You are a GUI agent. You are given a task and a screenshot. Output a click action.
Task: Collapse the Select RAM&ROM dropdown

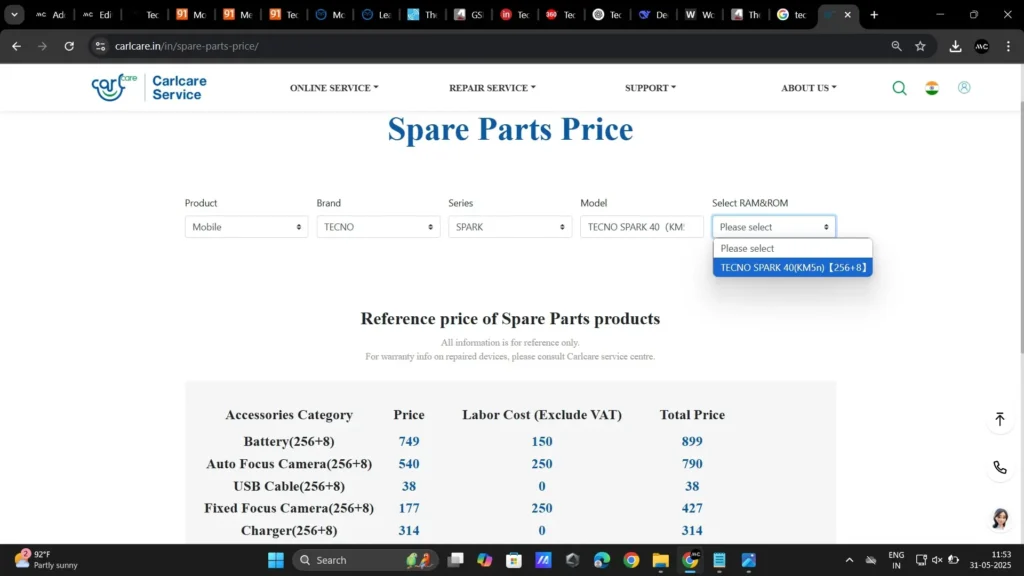(774, 227)
